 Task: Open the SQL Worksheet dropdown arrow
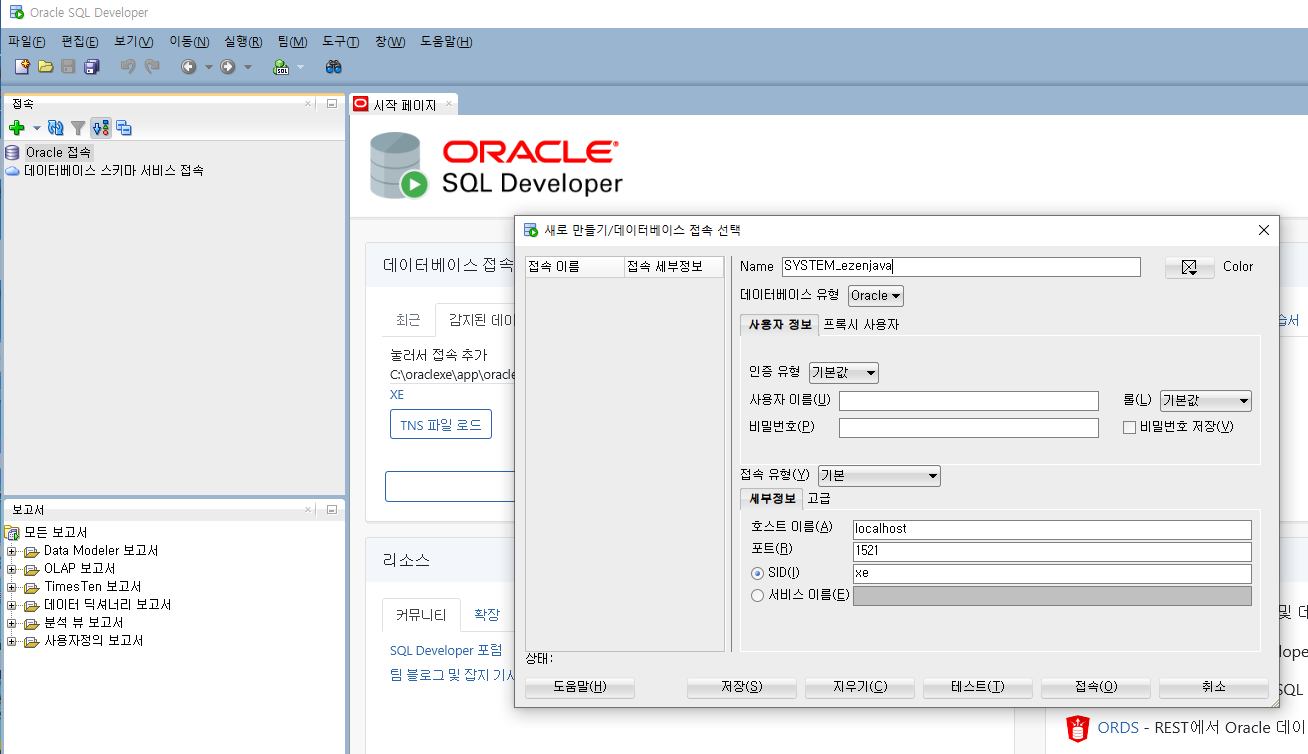coord(300,67)
